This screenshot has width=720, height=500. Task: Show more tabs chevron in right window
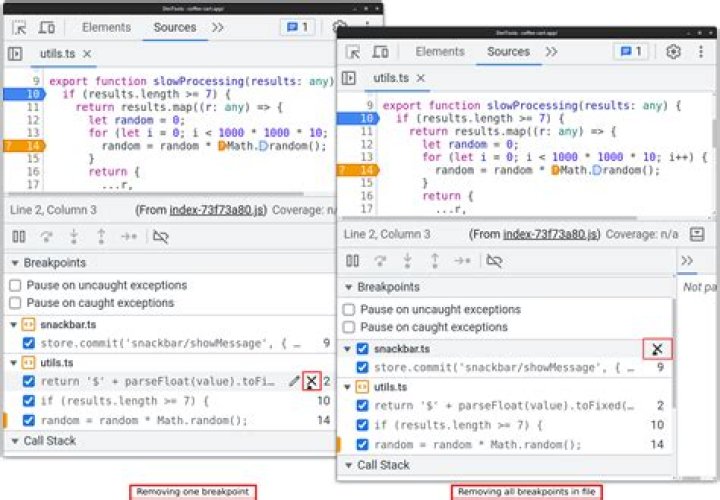pyautogui.click(x=551, y=52)
